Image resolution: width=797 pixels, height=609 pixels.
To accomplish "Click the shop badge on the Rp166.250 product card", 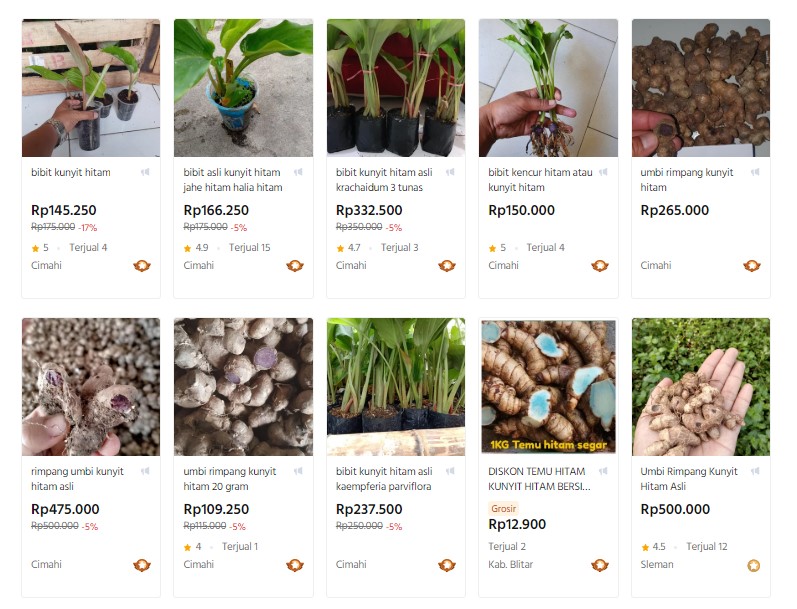I will tap(294, 266).
